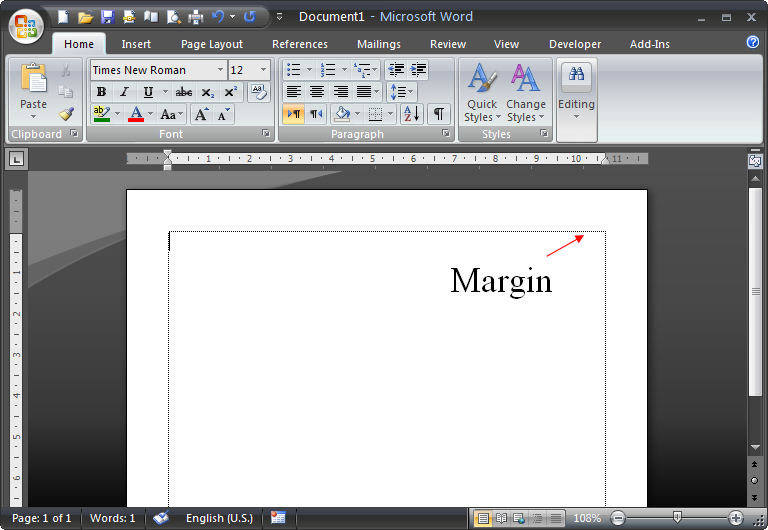Click New document icon in Quick Access
The width and height of the screenshot is (768, 530).
click(x=63, y=17)
